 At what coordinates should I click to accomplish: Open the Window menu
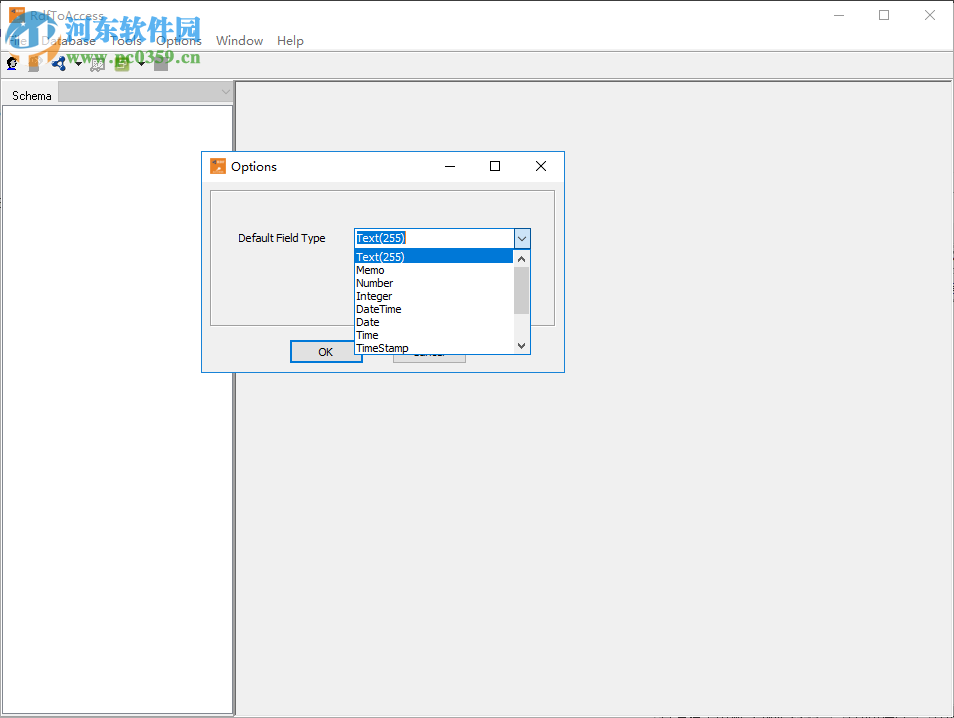click(x=239, y=41)
